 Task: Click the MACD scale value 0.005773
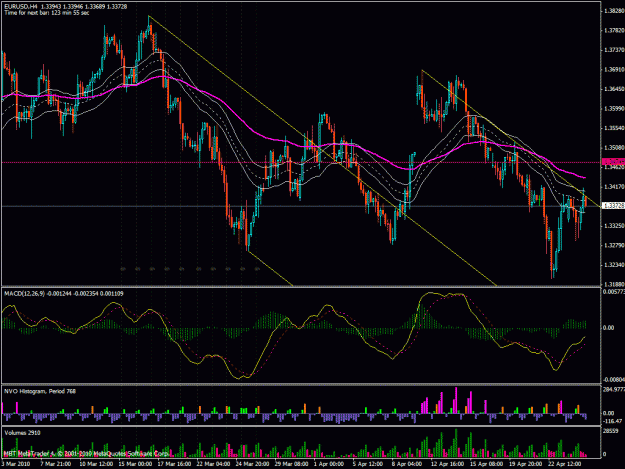[614, 292]
